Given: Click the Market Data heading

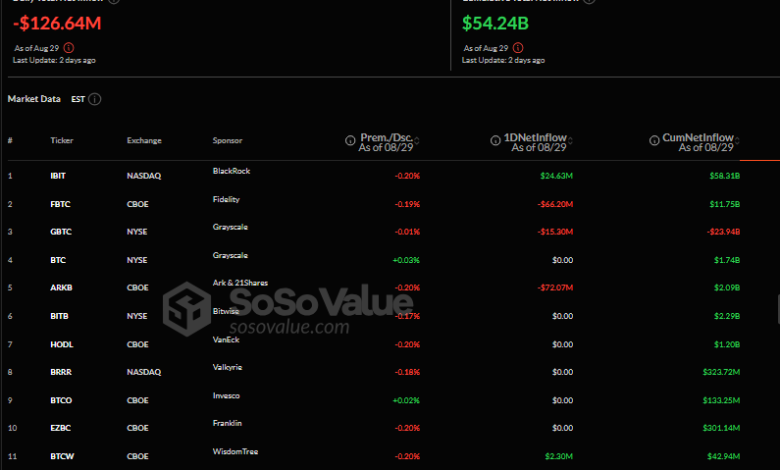Looking at the screenshot, I should (x=34, y=98).
